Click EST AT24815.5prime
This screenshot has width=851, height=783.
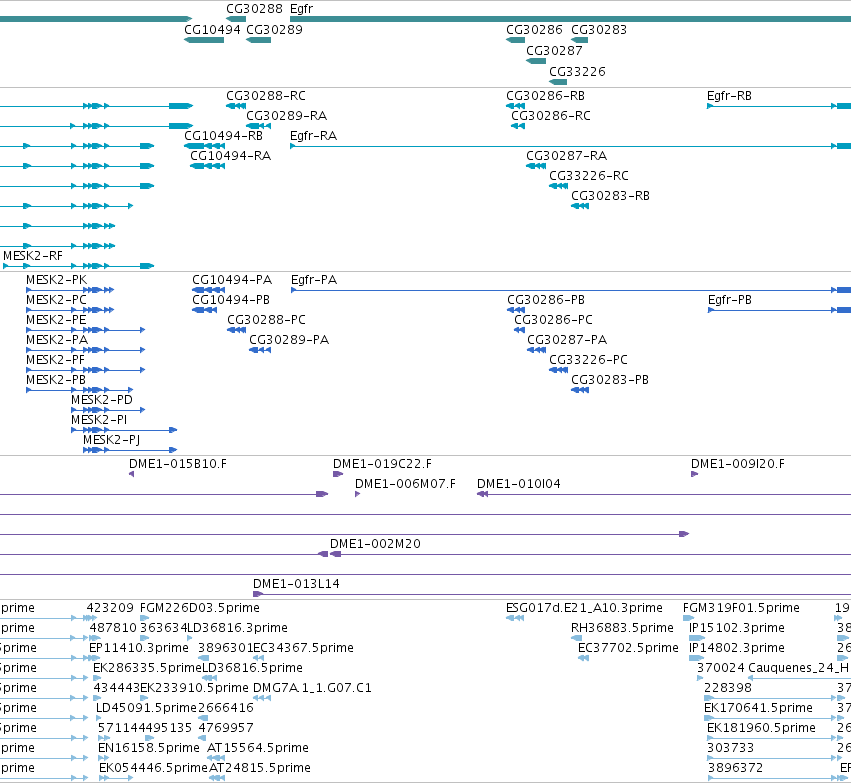point(260,768)
